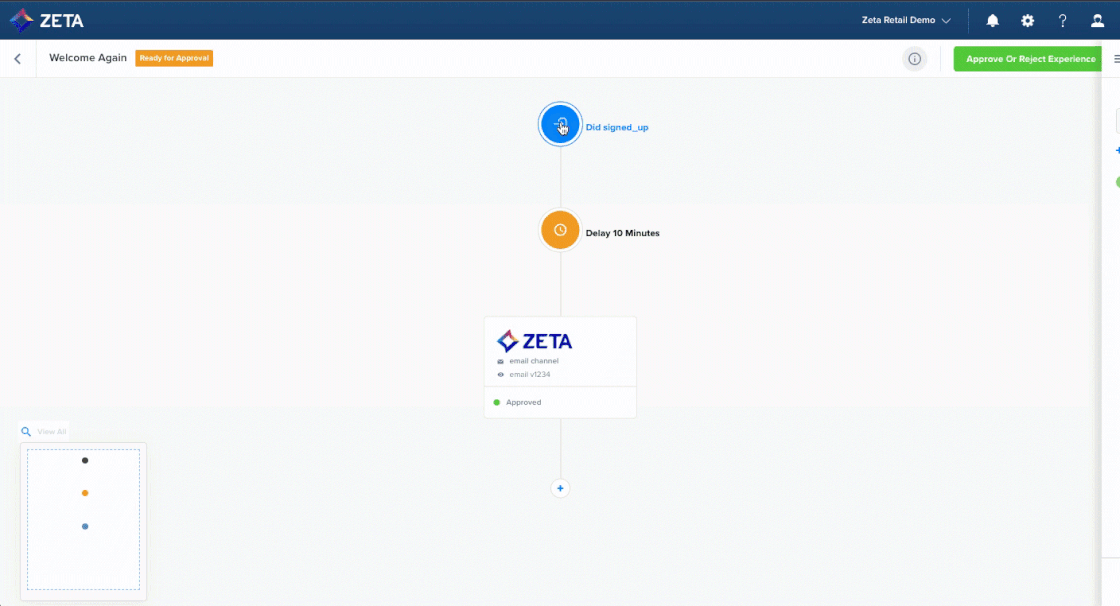Screen dimensions: 1120x606
Task: Expand the Zeta Retail Demo account dropdown
Action: pos(906,20)
